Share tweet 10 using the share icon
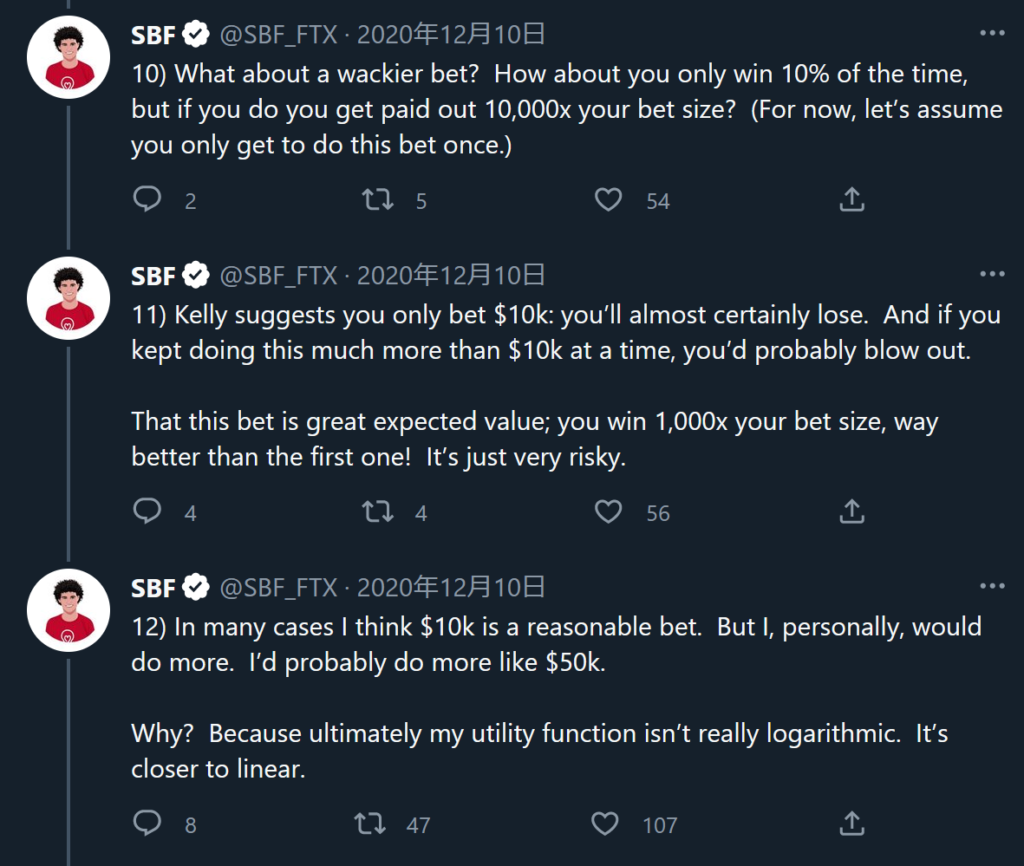The height and width of the screenshot is (866, 1024). click(851, 200)
